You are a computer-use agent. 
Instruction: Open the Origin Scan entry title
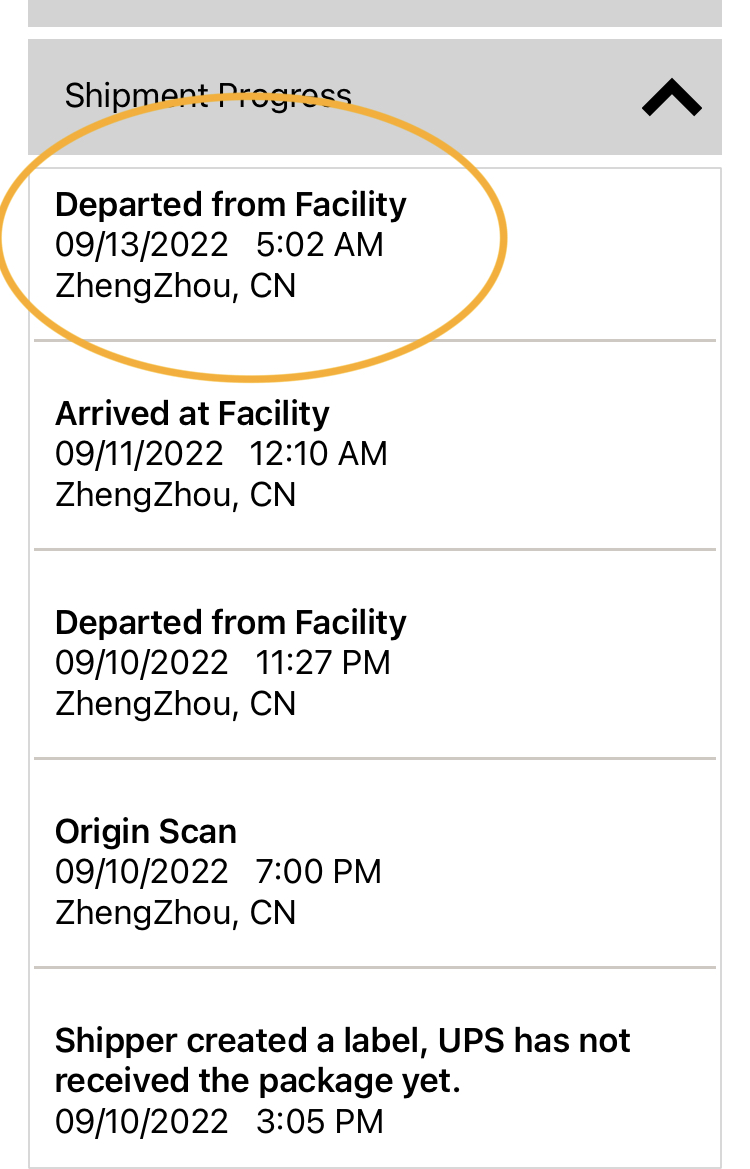pyautogui.click(x=146, y=832)
